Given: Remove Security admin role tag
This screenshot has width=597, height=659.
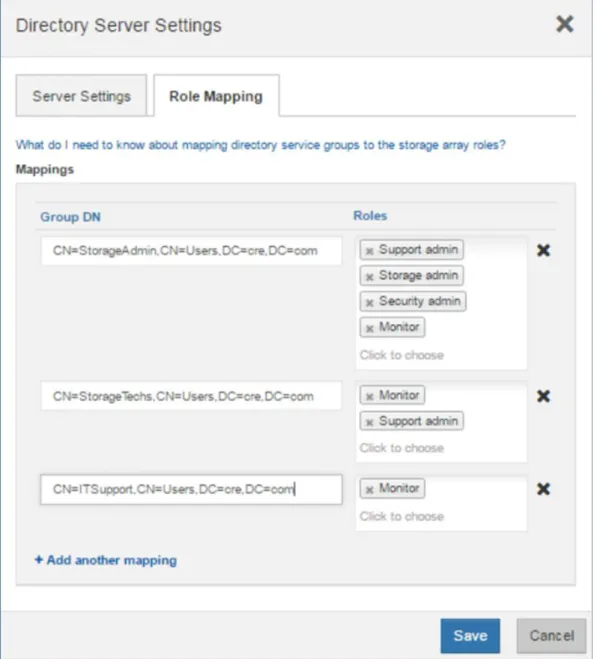Looking at the screenshot, I should (370, 302).
